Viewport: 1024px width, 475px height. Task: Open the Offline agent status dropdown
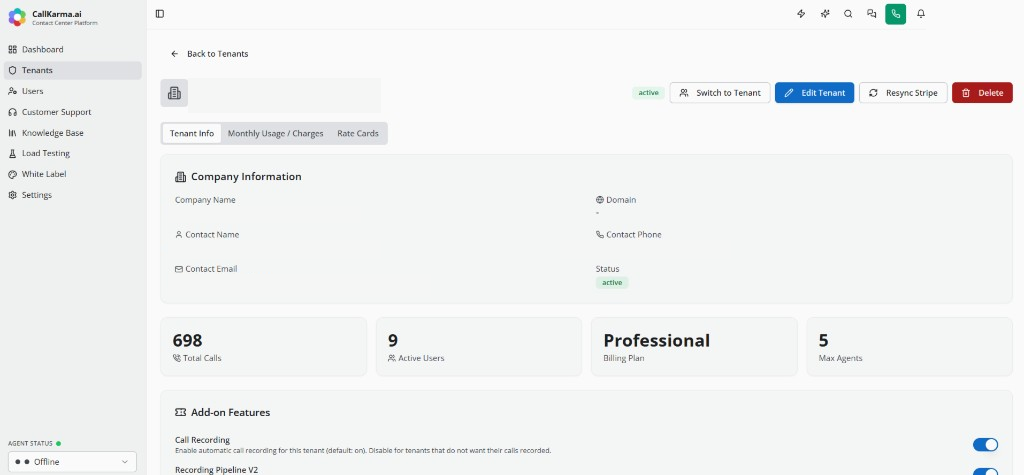tap(72, 462)
